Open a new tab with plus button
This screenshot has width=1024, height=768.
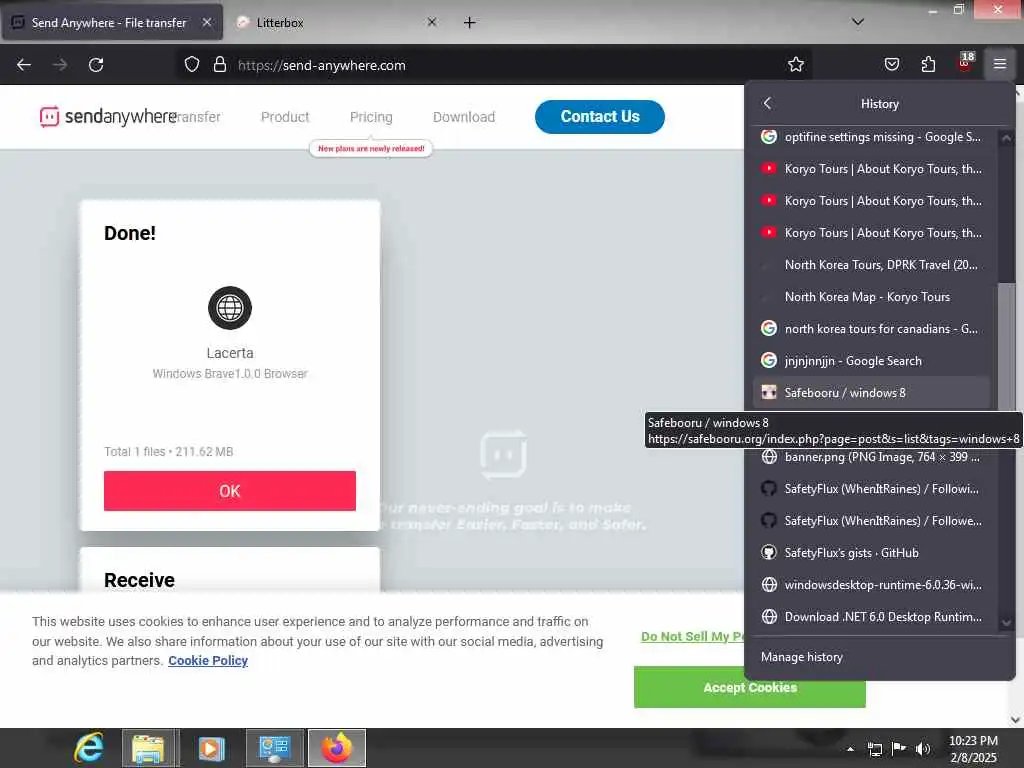469,23
